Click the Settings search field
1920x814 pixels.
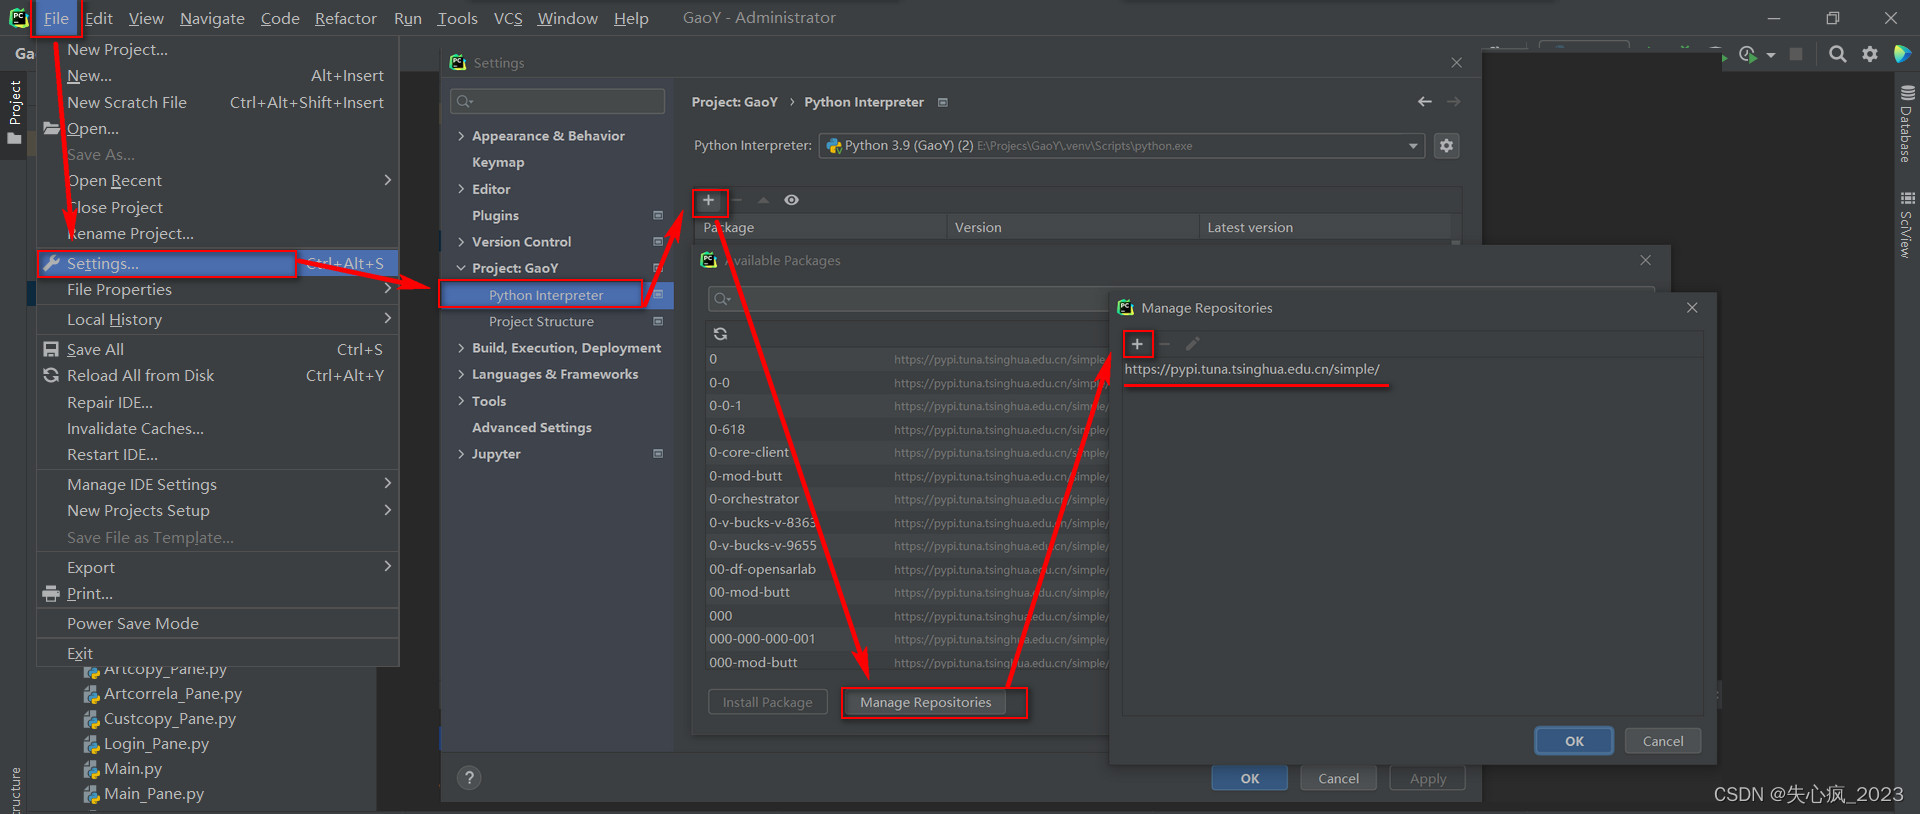(557, 101)
